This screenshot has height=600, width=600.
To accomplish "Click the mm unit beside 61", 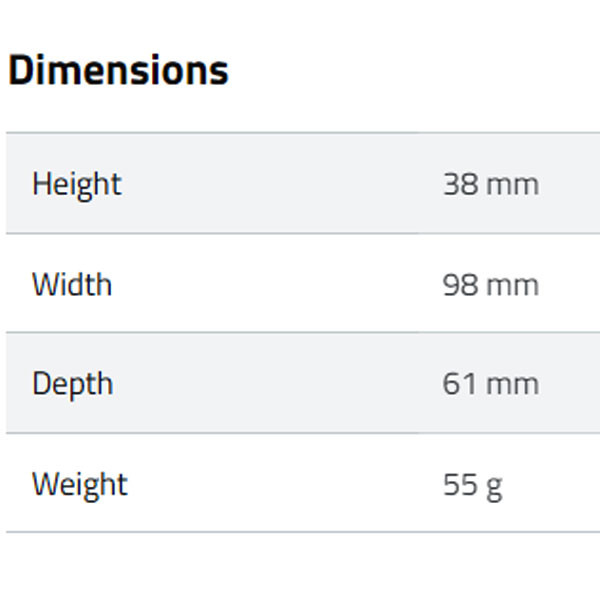I will coord(512,384).
